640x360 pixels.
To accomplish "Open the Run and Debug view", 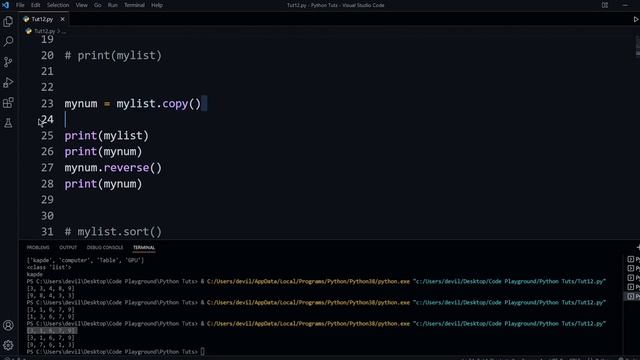I will [8, 82].
